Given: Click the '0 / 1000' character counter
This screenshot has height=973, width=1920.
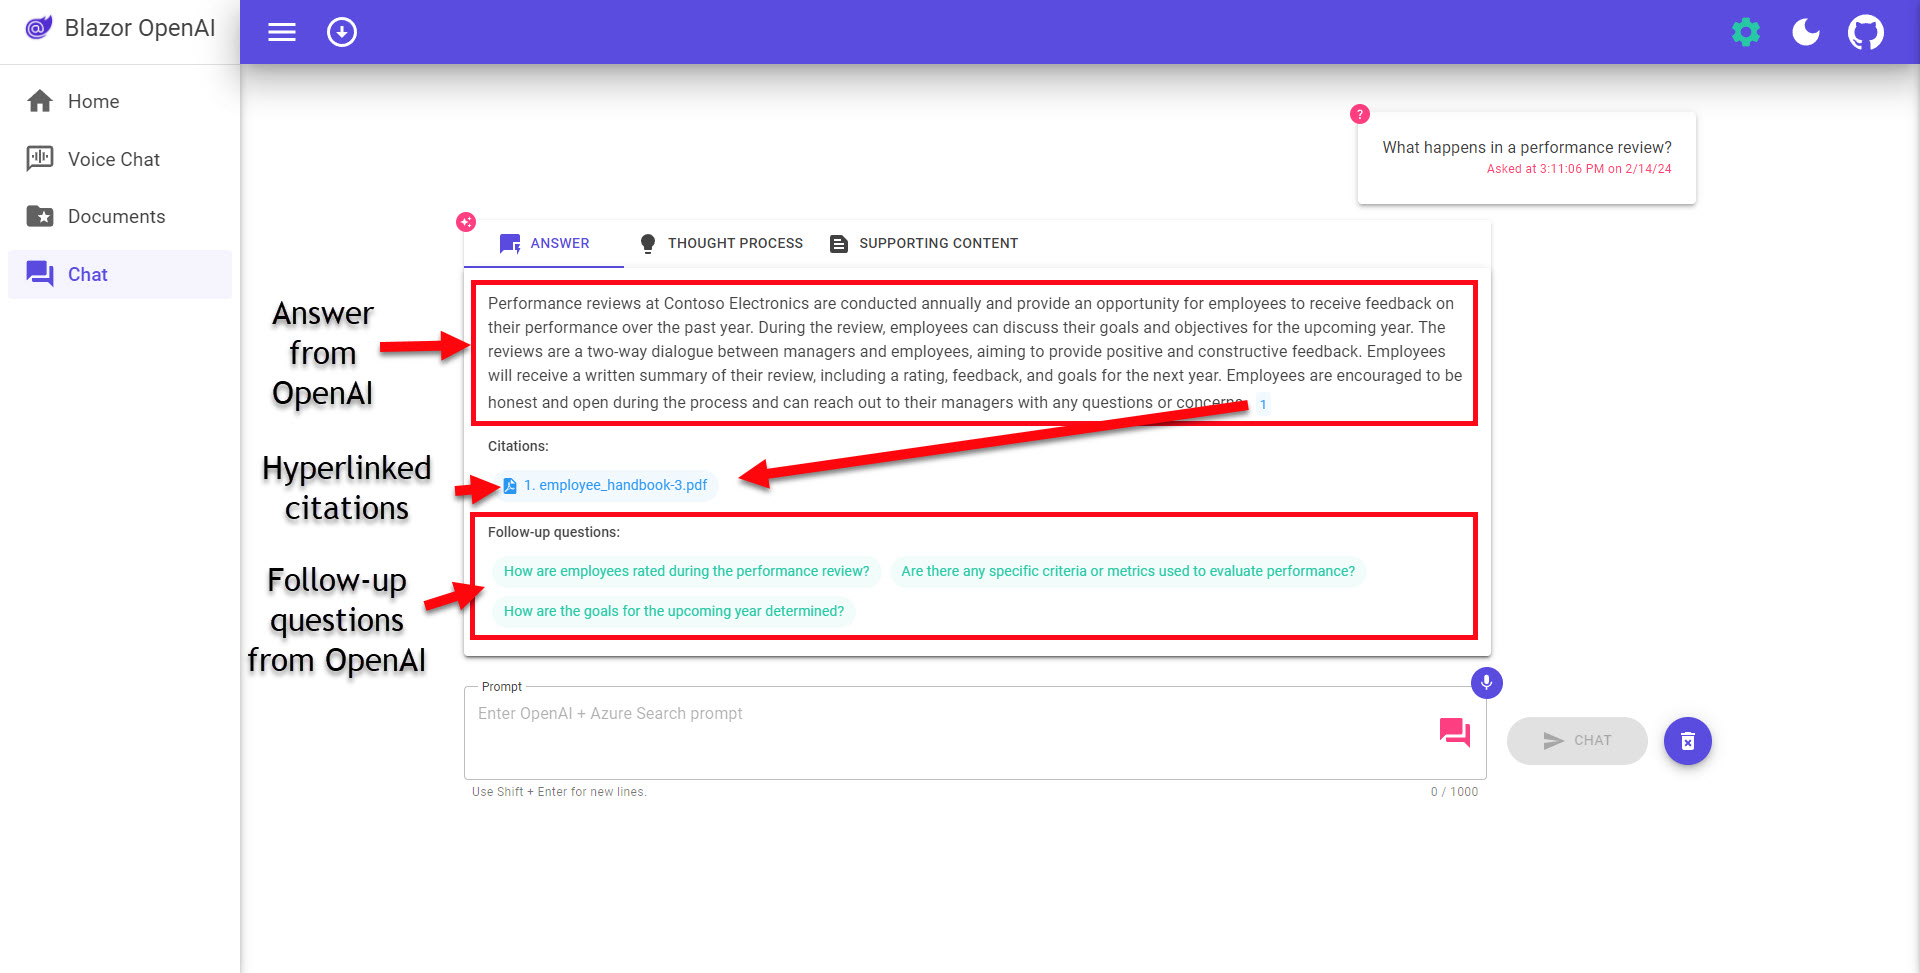Looking at the screenshot, I should pyautogui.click(x=1454, y=792).
